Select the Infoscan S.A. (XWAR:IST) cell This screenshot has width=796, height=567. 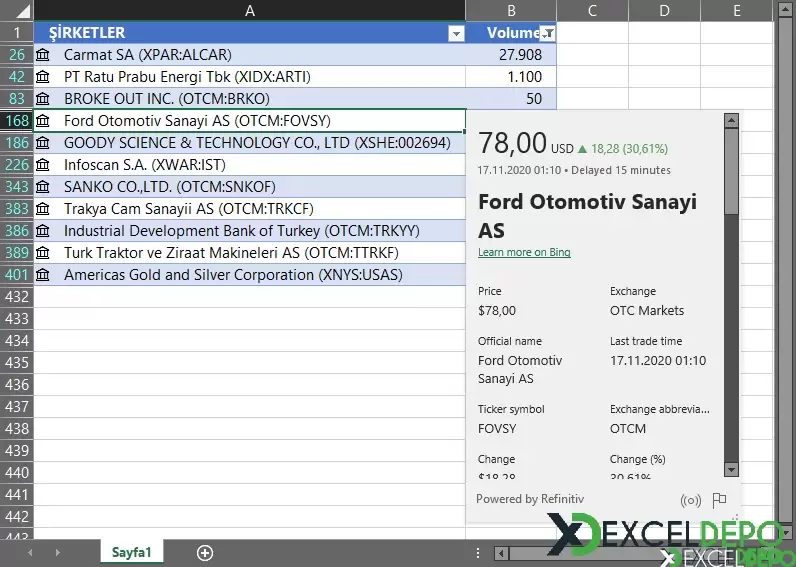click(x=249, y=164)
